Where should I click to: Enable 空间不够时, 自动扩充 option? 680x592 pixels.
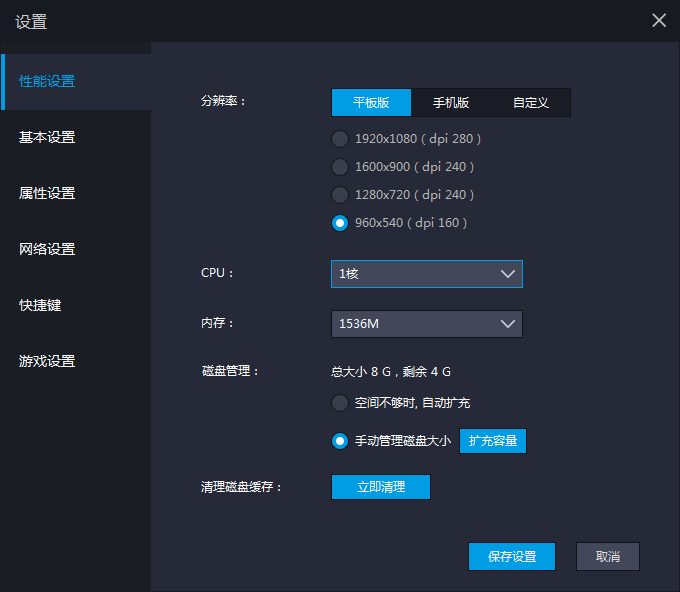pyautogui.click(x=340, y=403)
